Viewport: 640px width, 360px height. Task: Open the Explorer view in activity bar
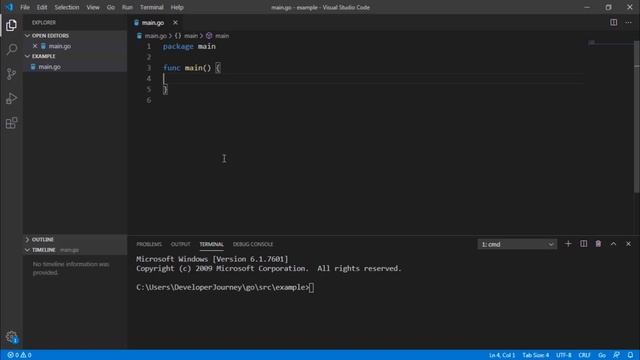point(11,25)
